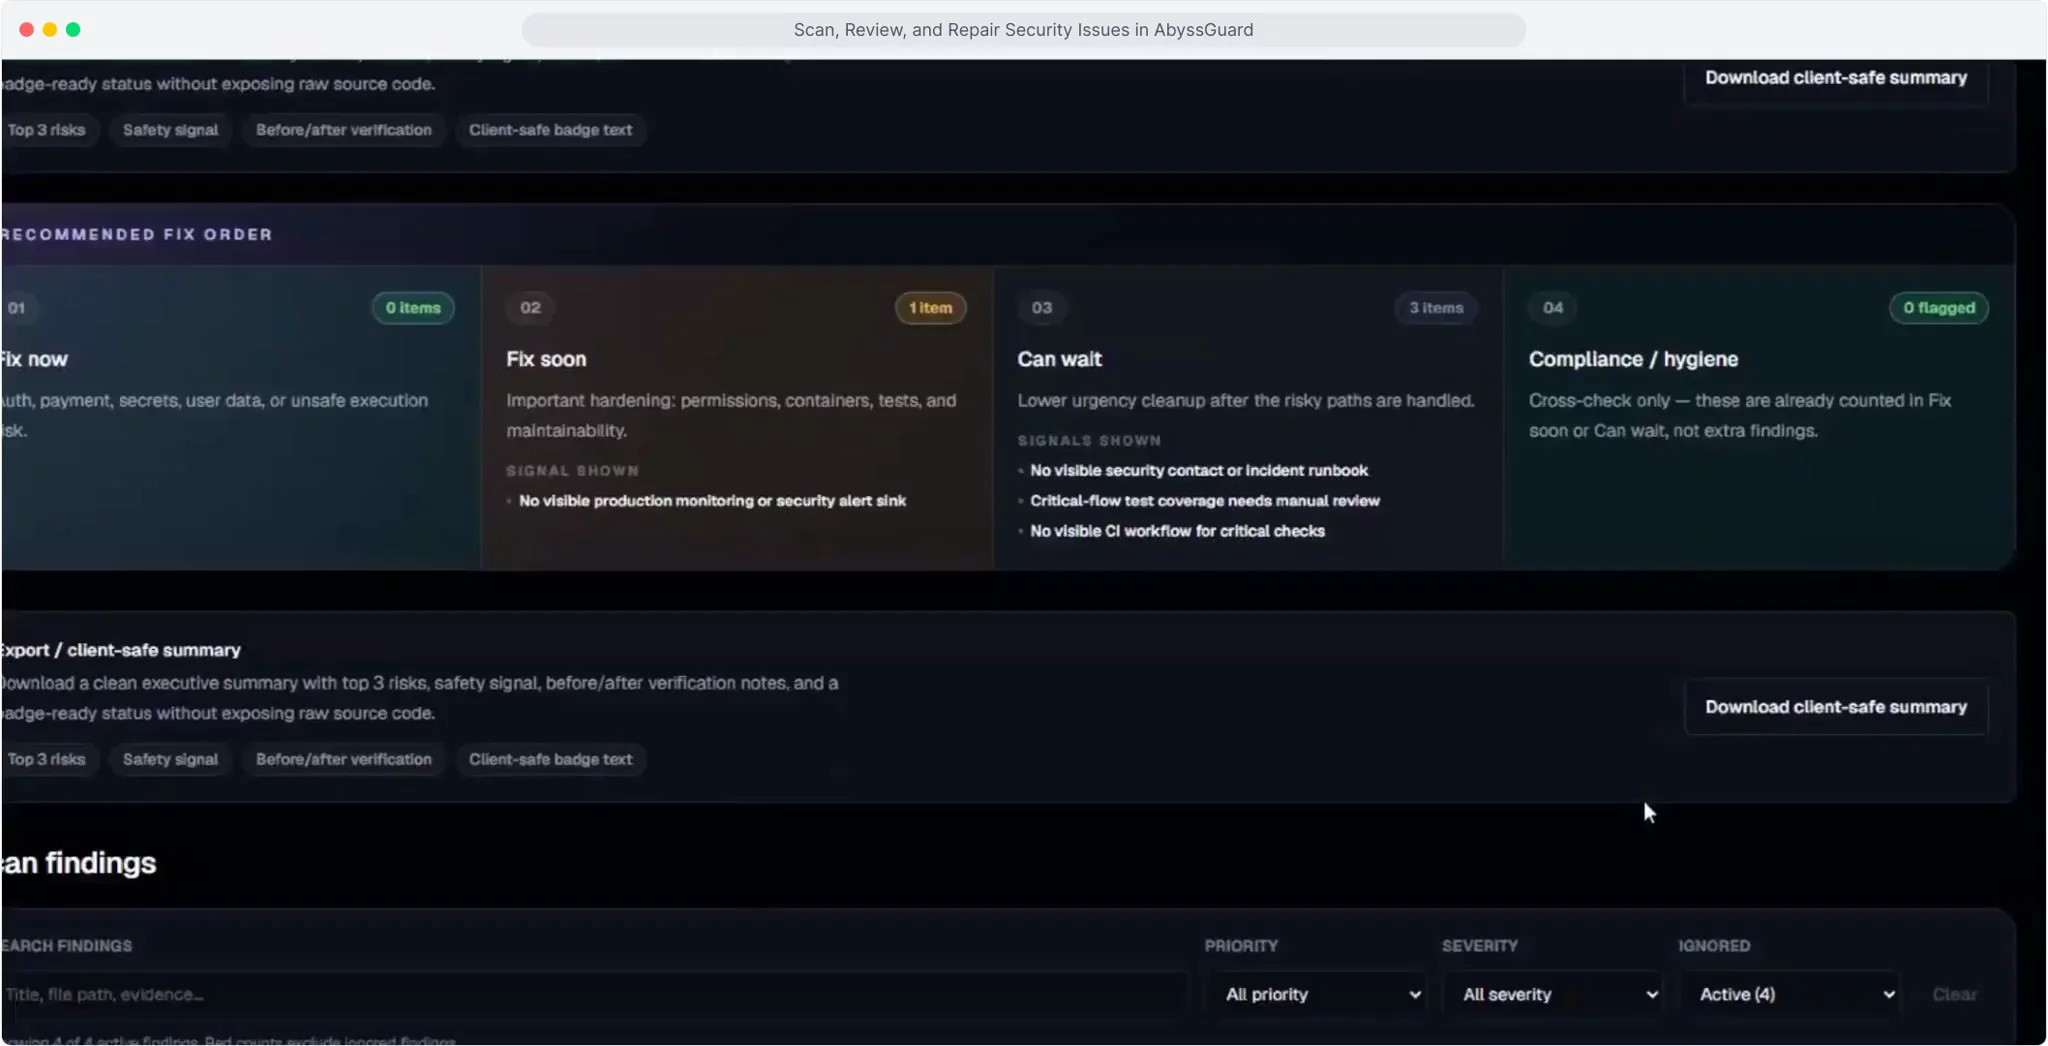This screenshot has height=1046, width=2048.
Task: Click the 04 step number badge
Action: click(1553, 308)
